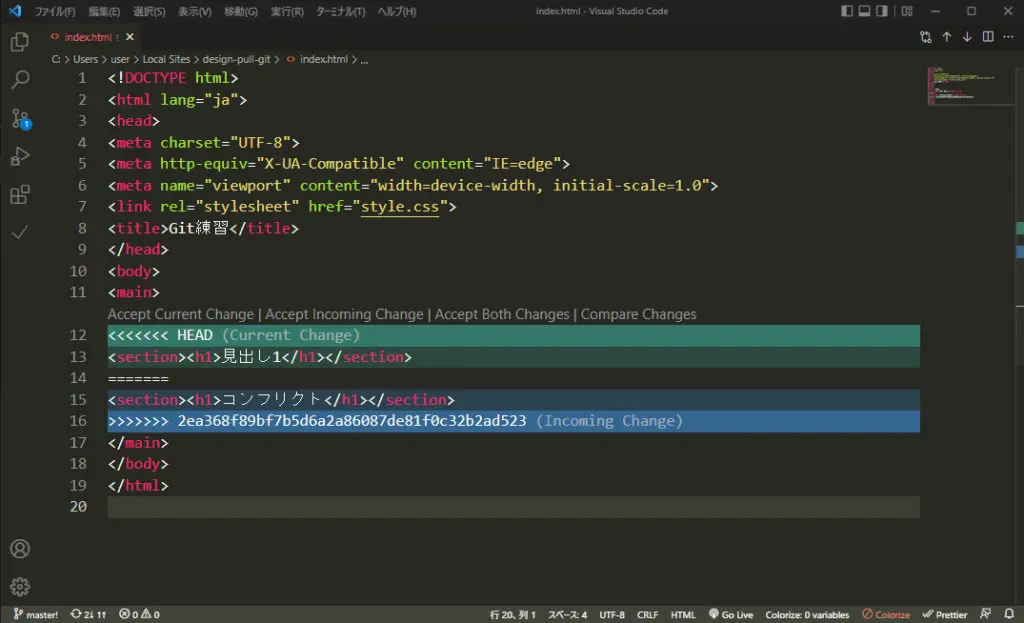The height and width of the screenshot is (623, 1024).
Task: Open the Extensions view
Action: [20, 194]
